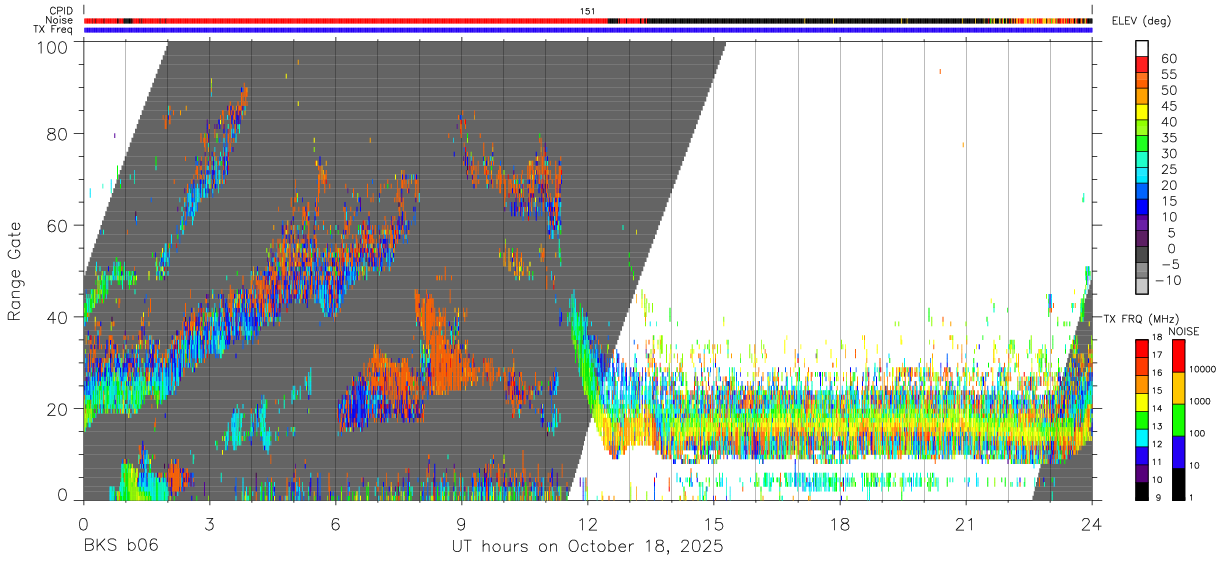This screenshot has width=1228, height=567.
Task: Click the BKS b06 radar beam label
Action: [119, 547]
